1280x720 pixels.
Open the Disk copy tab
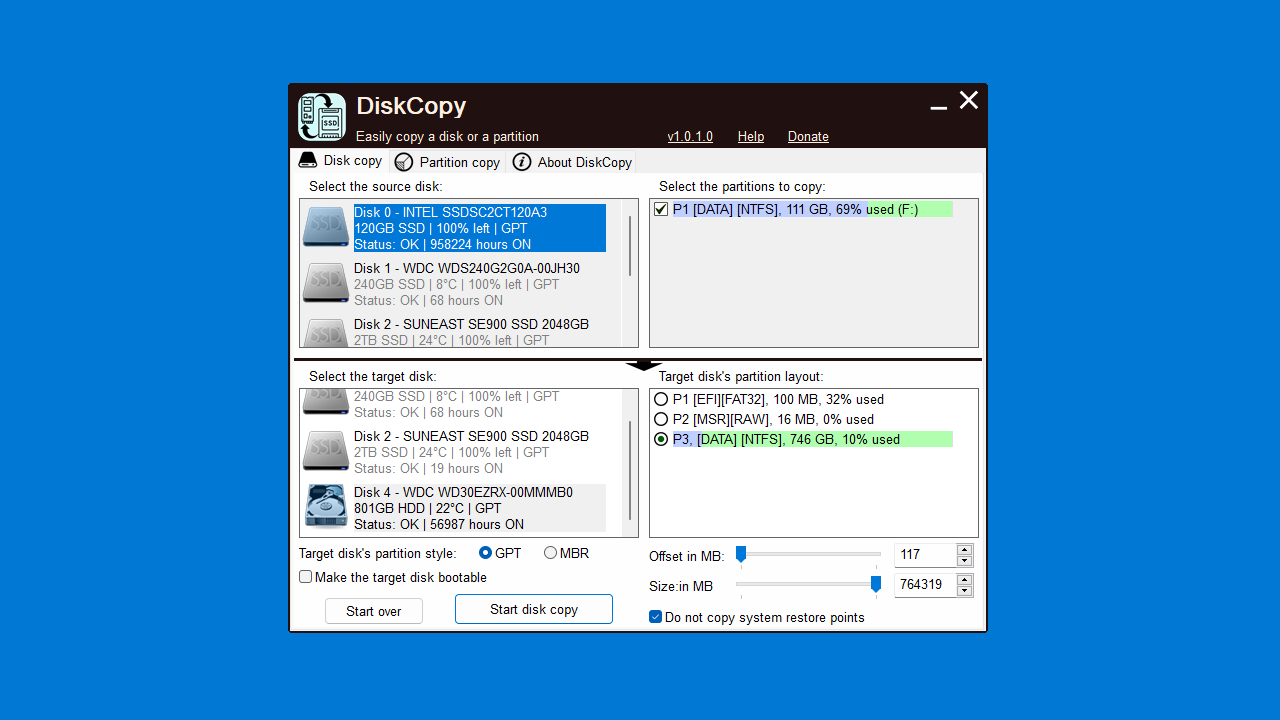click(341, 161)
